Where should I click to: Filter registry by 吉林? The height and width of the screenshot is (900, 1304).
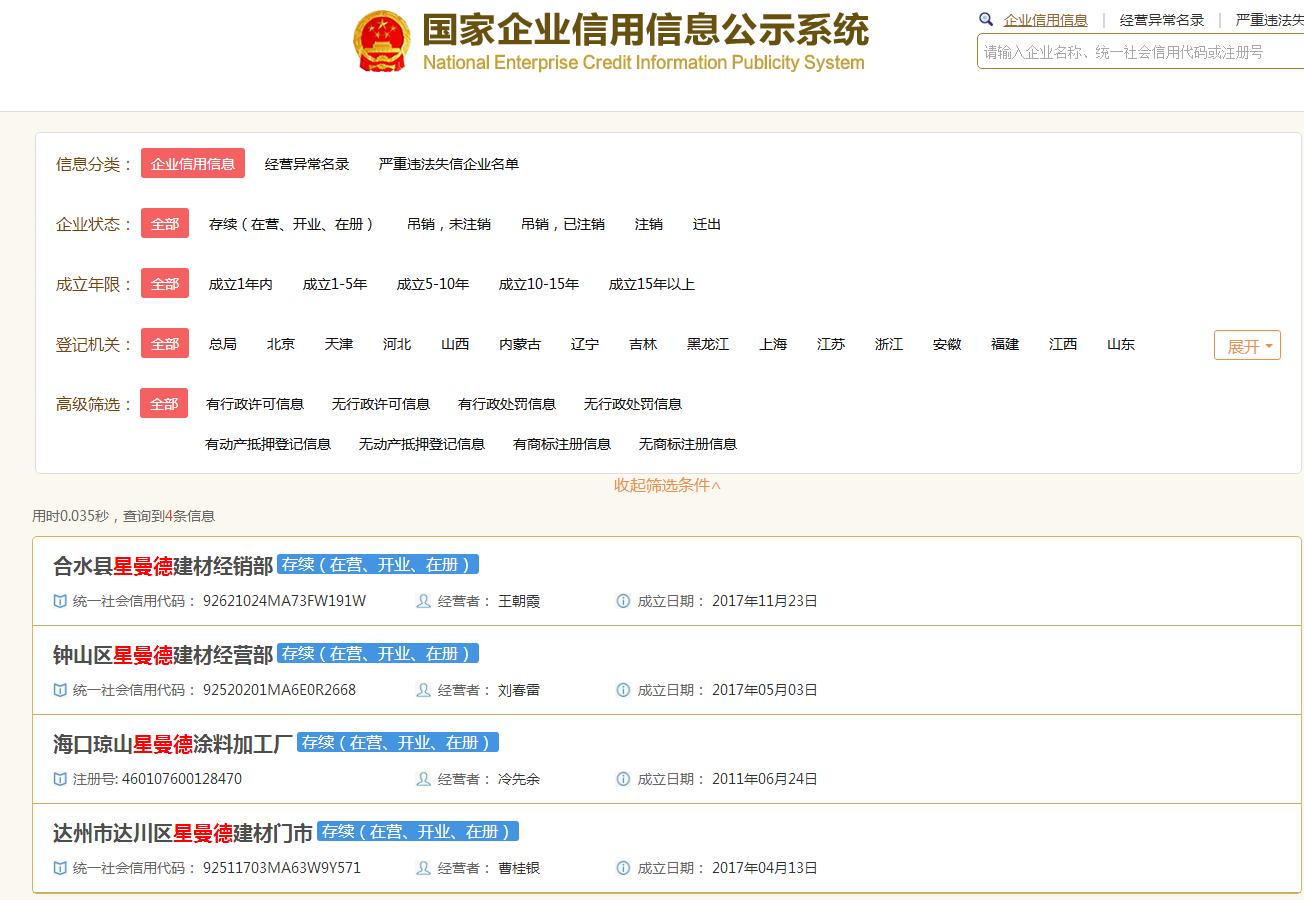(x=643, y=344)
